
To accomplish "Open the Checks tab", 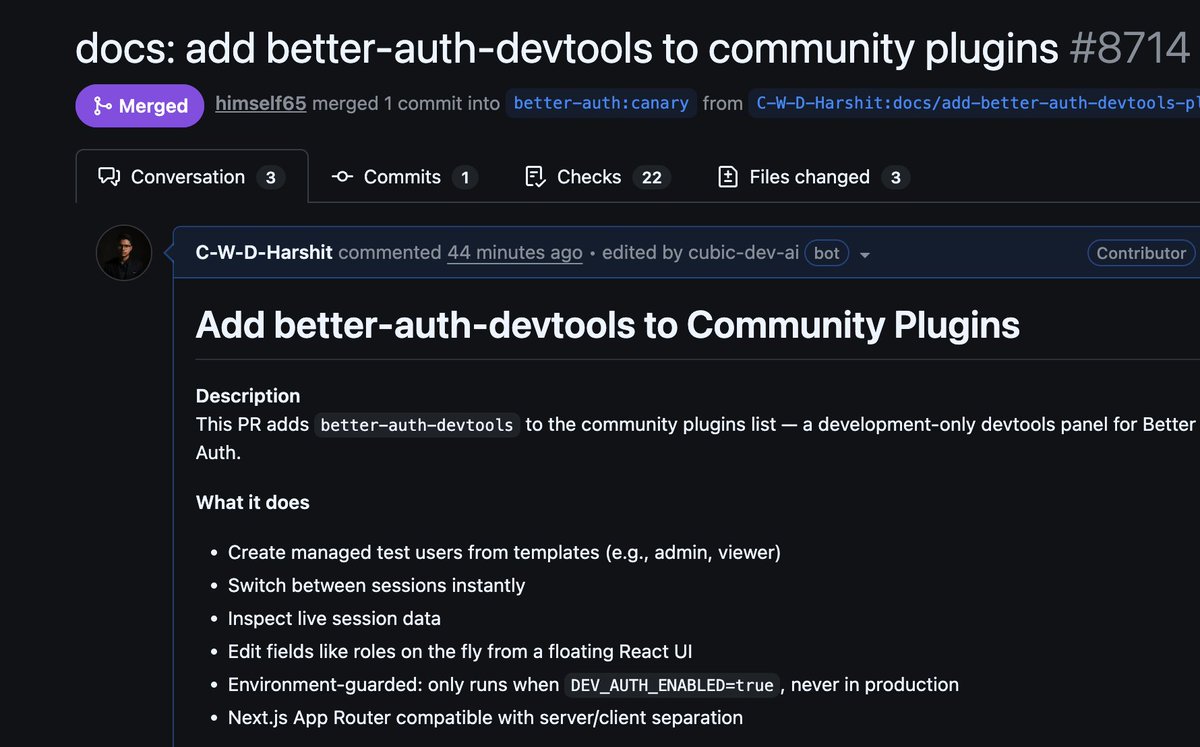I will [597, 177].
